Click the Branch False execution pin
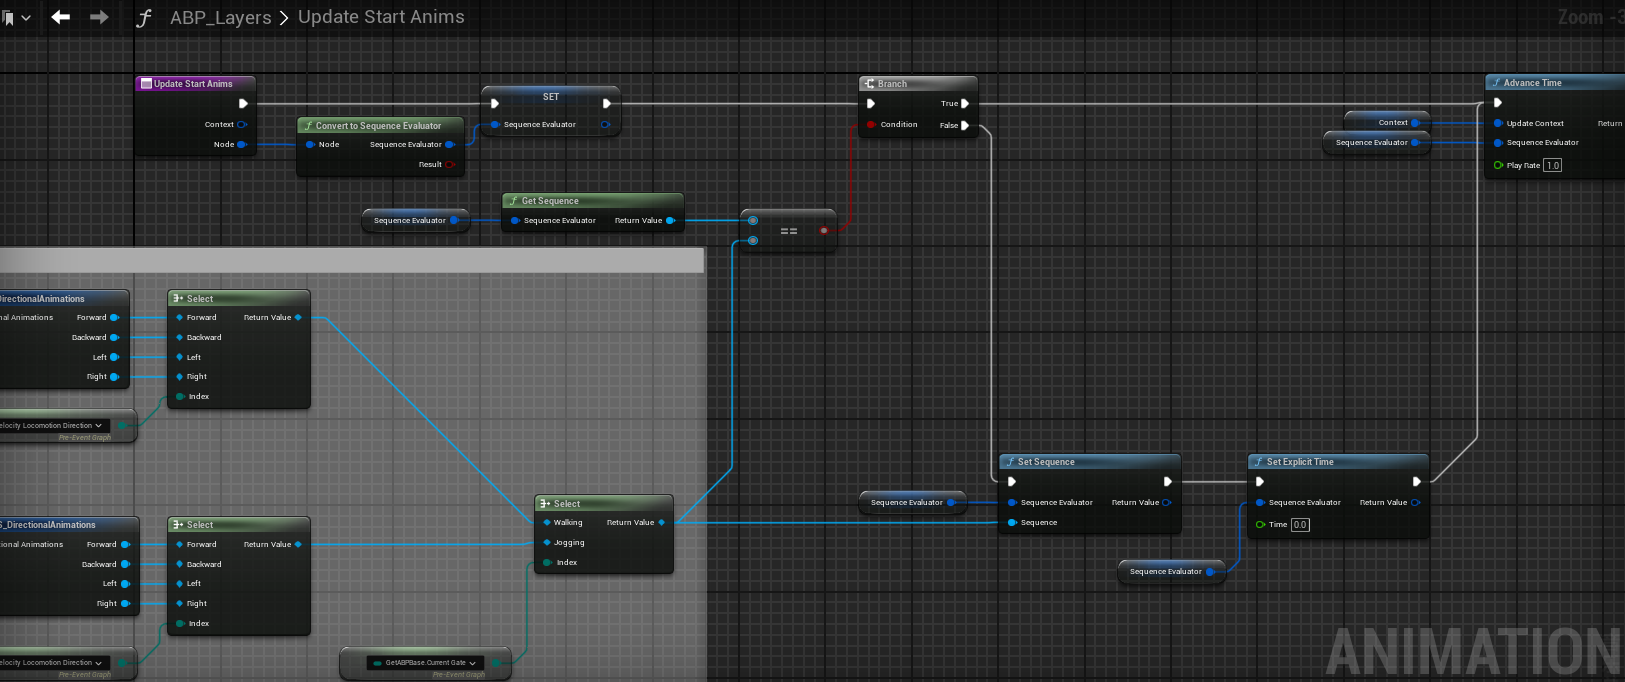The image size is (1625, 682). [x=965, y=125]
